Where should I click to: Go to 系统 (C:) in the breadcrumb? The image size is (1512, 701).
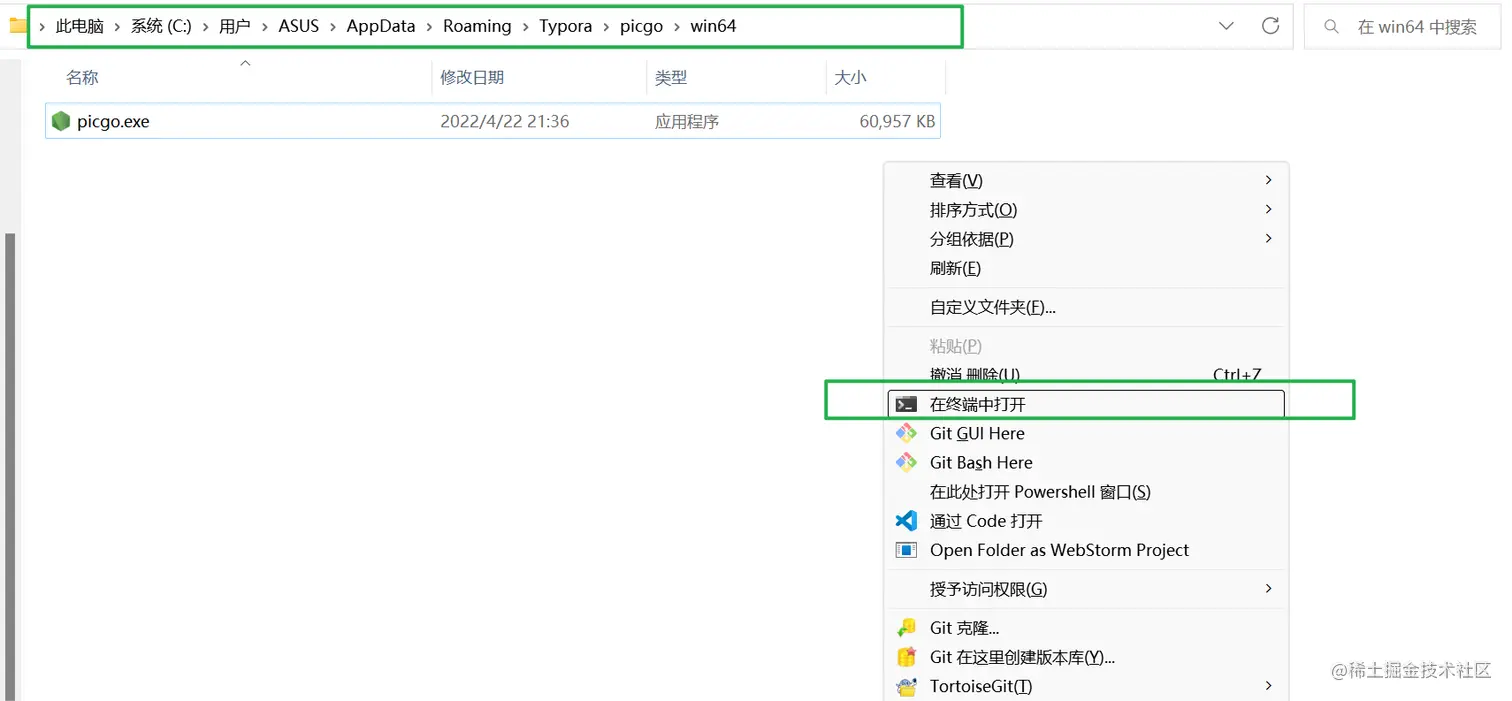tap(161, 27)
